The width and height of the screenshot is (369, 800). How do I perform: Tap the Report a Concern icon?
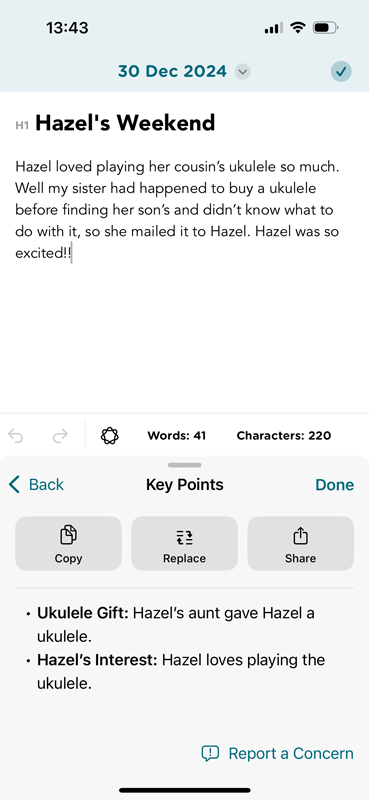point(210,754)
